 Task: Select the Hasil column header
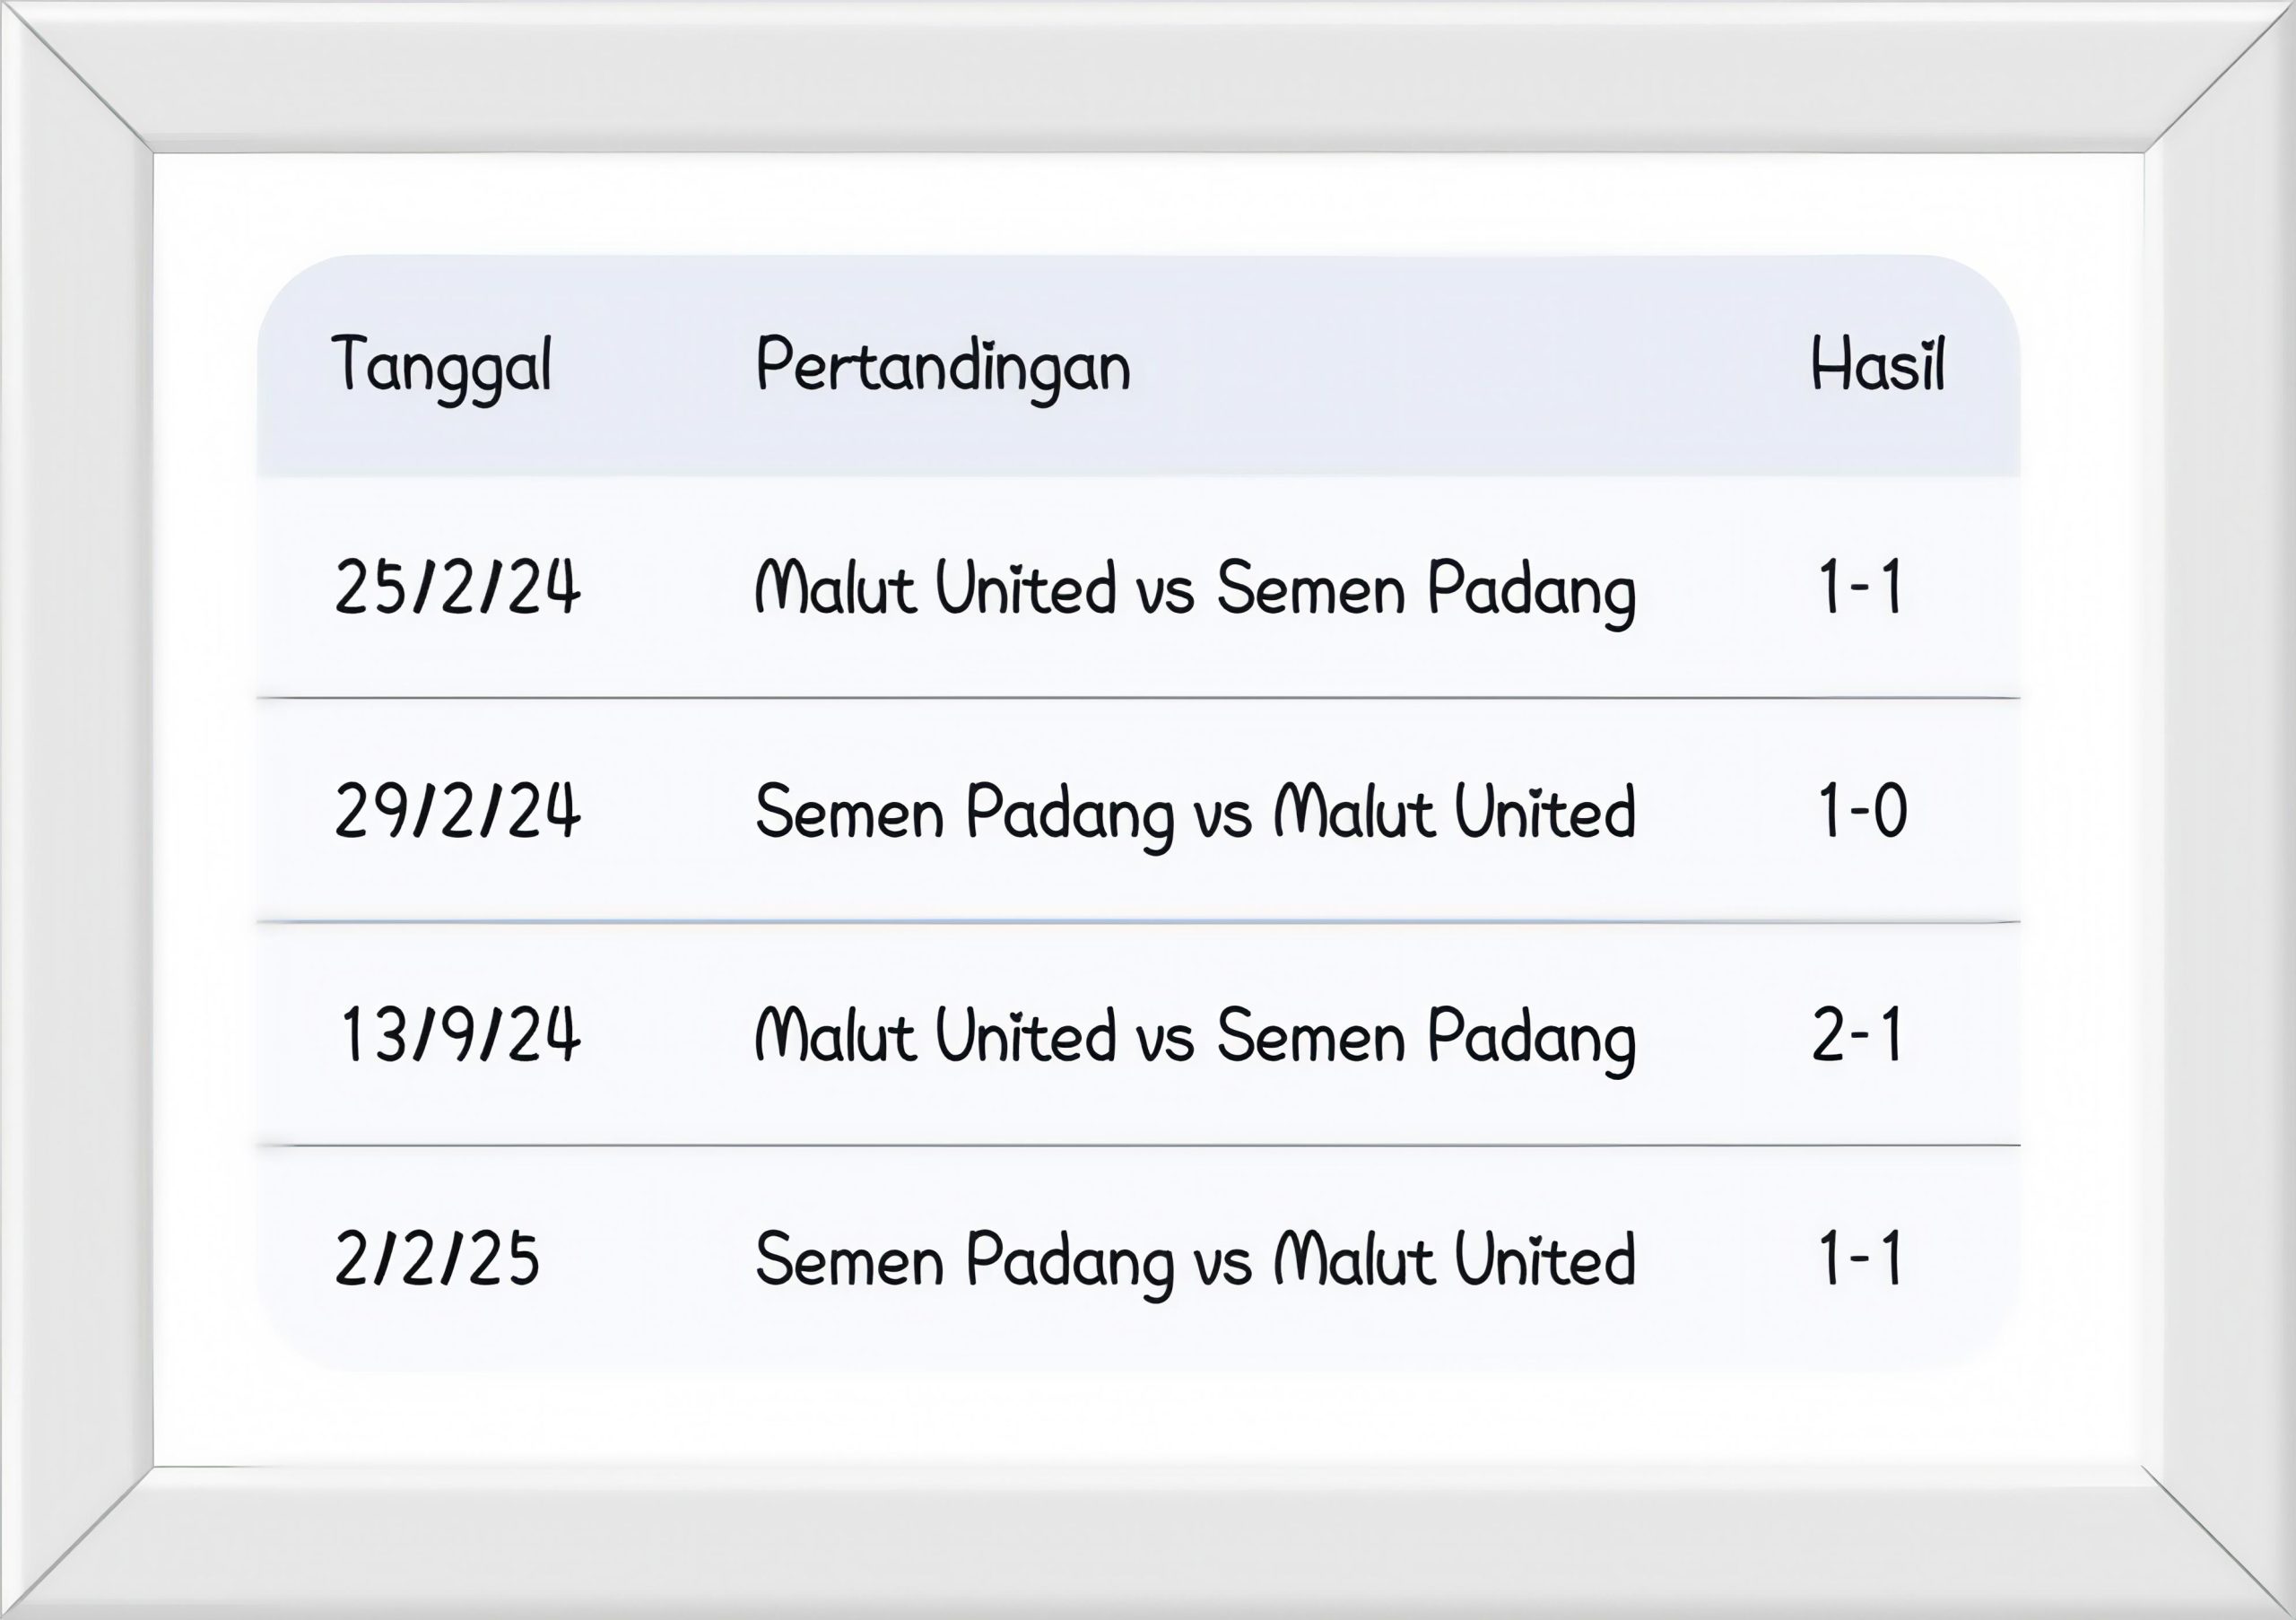click(1877, 366)
